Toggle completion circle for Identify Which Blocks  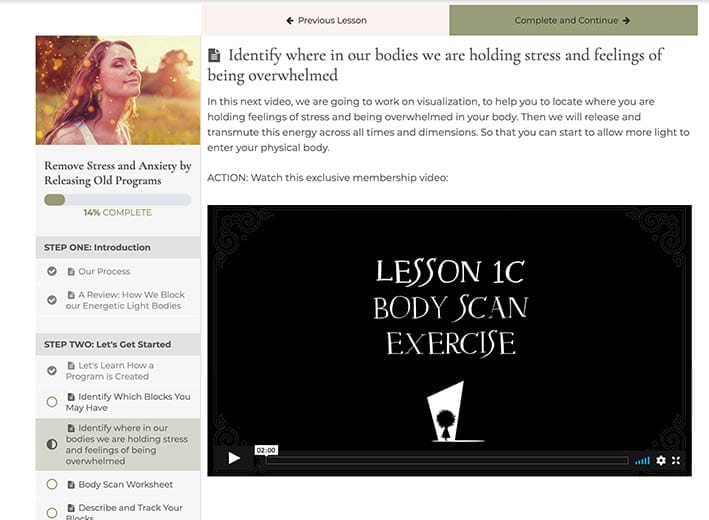52,402
